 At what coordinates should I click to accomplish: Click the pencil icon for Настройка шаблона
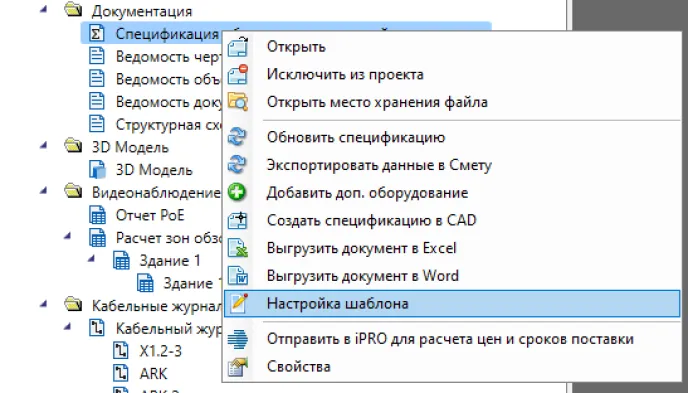click(239, 303)
